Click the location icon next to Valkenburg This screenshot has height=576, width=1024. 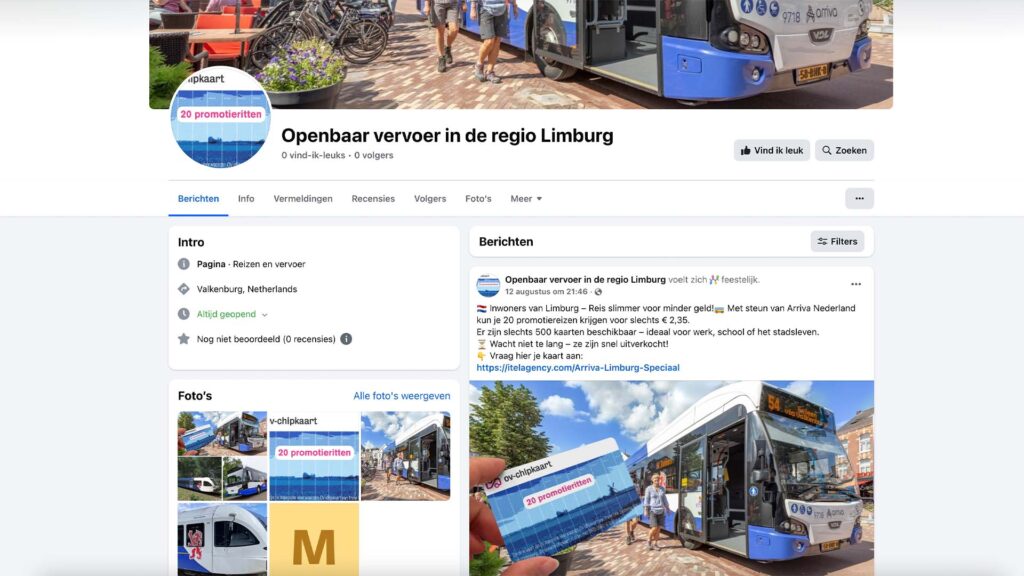coord(184,289)
